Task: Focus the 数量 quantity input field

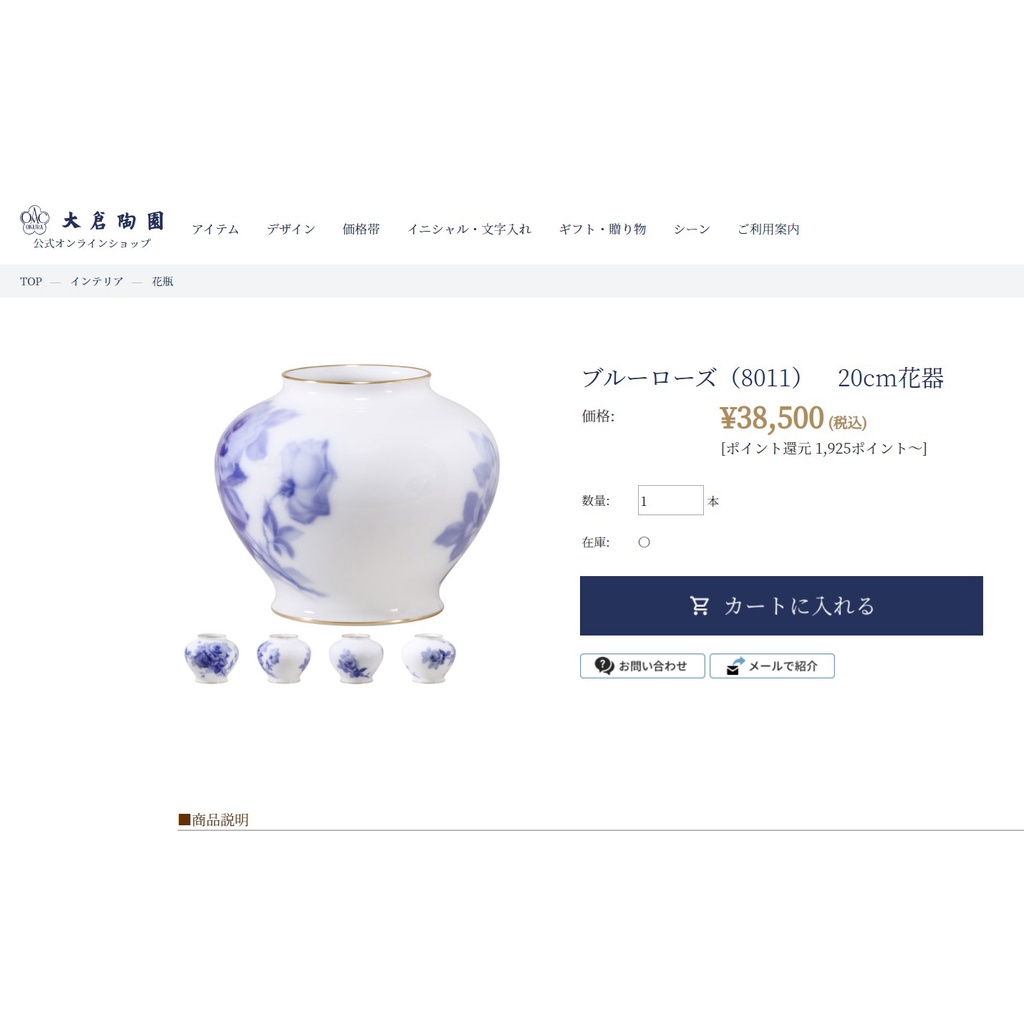Action: (x=671, y=500)
